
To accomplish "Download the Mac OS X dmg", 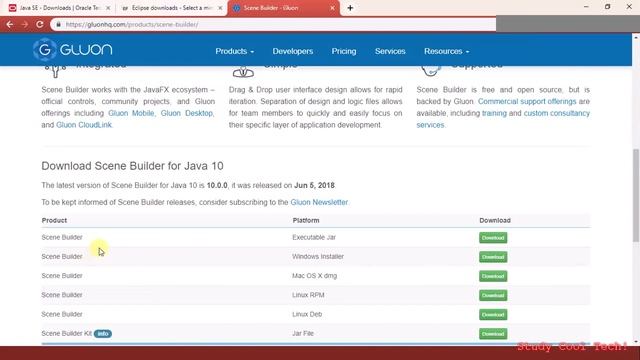I will (x=493, y=276).
